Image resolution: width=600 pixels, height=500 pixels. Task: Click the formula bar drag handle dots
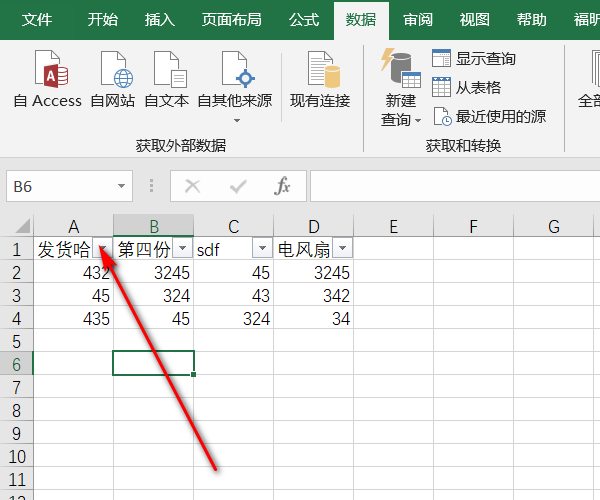click(152, 186)
